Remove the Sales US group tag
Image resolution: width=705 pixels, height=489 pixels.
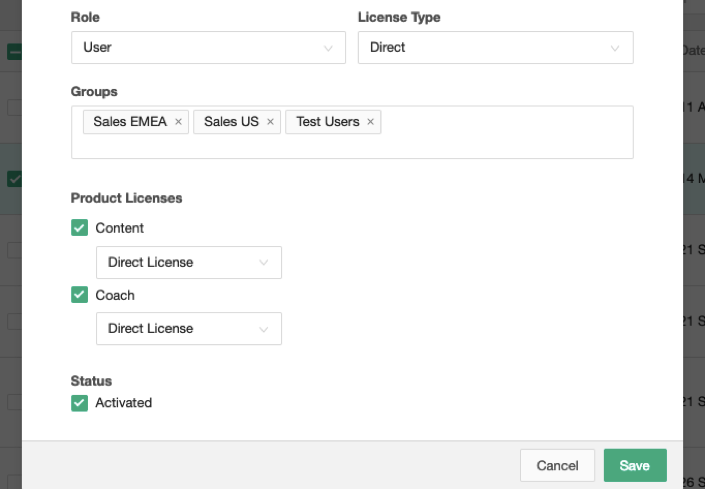point(270,122)
